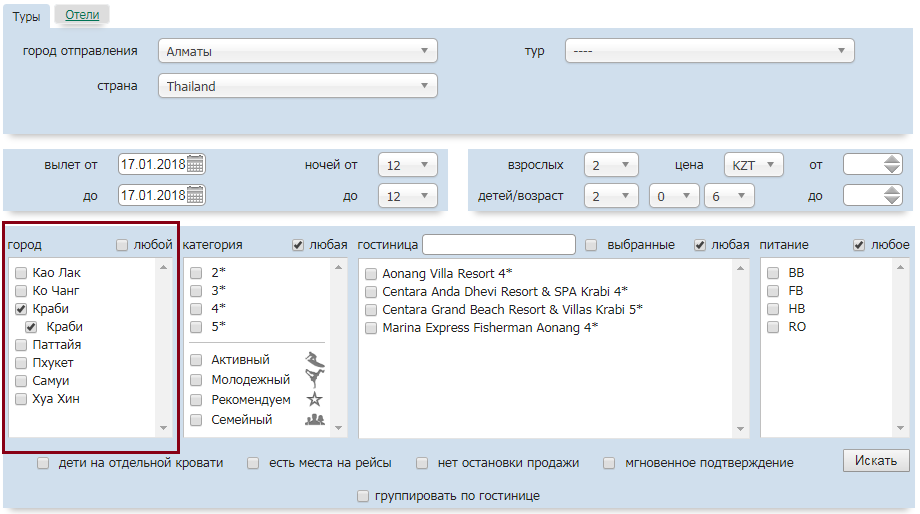Check the Пхукет city checkbox
This screenshot has width=920, height=514.
tap(21, 363)
